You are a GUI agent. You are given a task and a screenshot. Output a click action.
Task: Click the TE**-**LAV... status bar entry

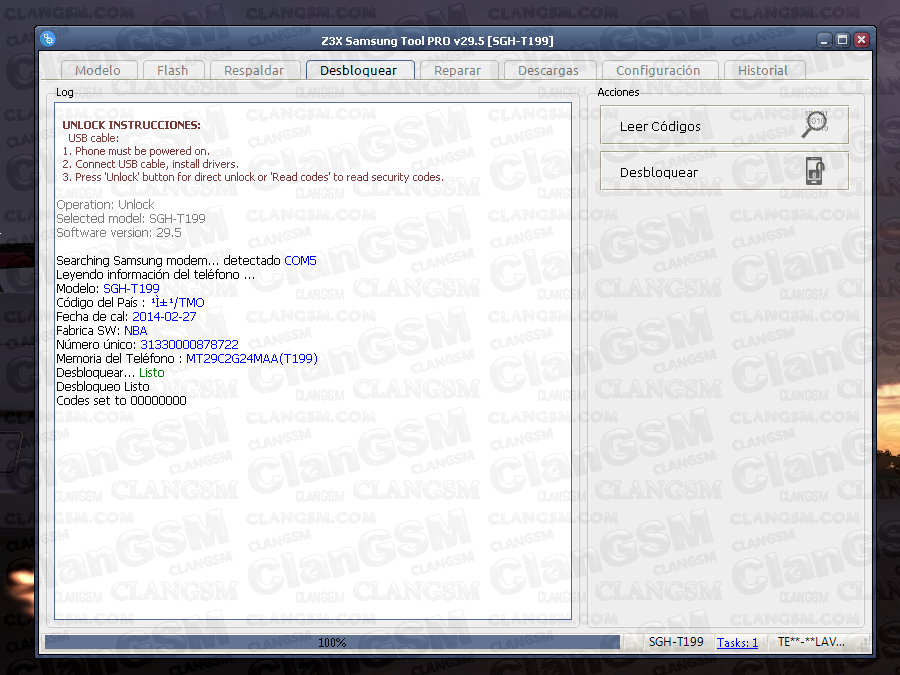tap(811, 642)
